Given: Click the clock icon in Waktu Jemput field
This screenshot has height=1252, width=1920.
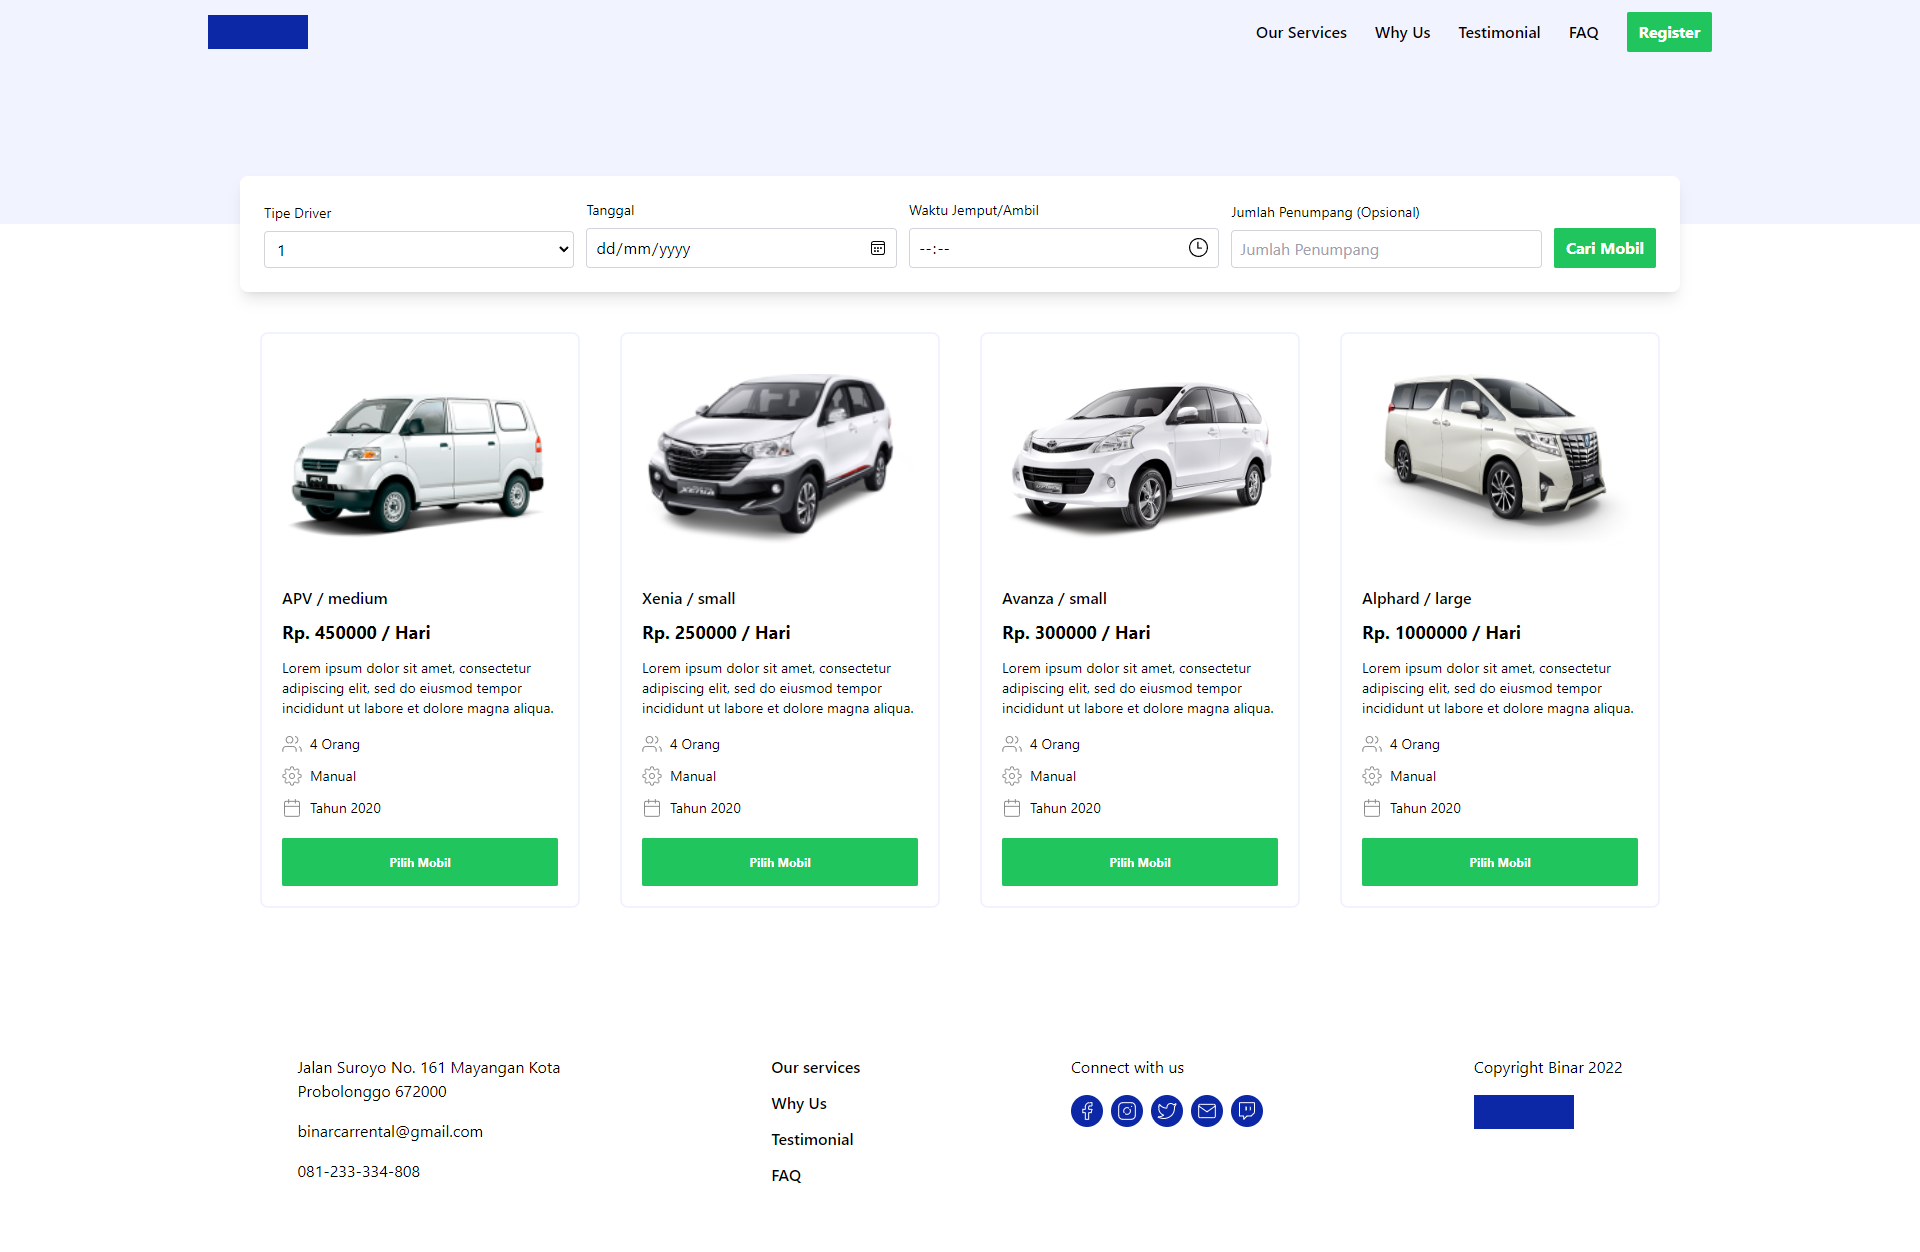Looking at the screenshot, I should click(1198, 248).
